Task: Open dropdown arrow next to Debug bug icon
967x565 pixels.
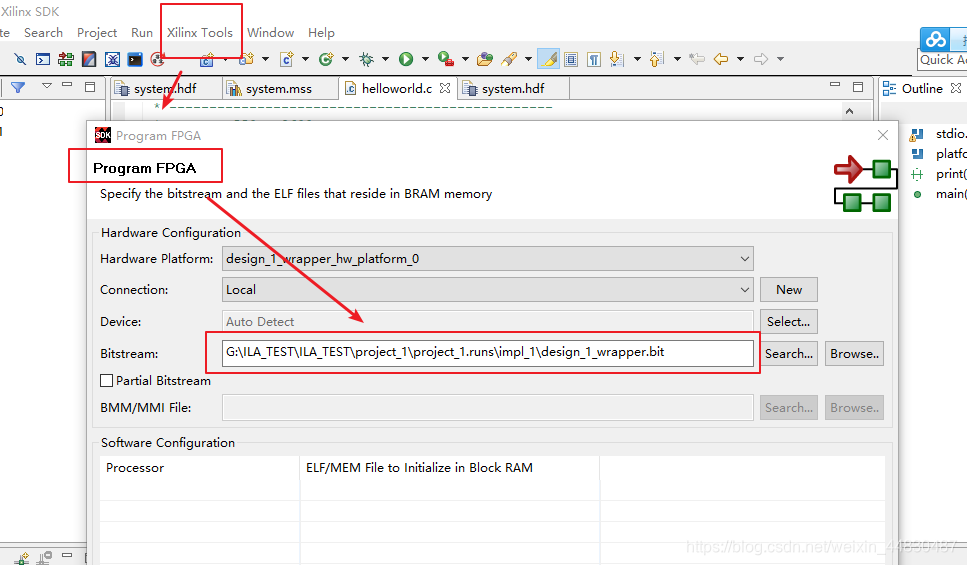Action: pyautogui.click(x=385, y=59)
